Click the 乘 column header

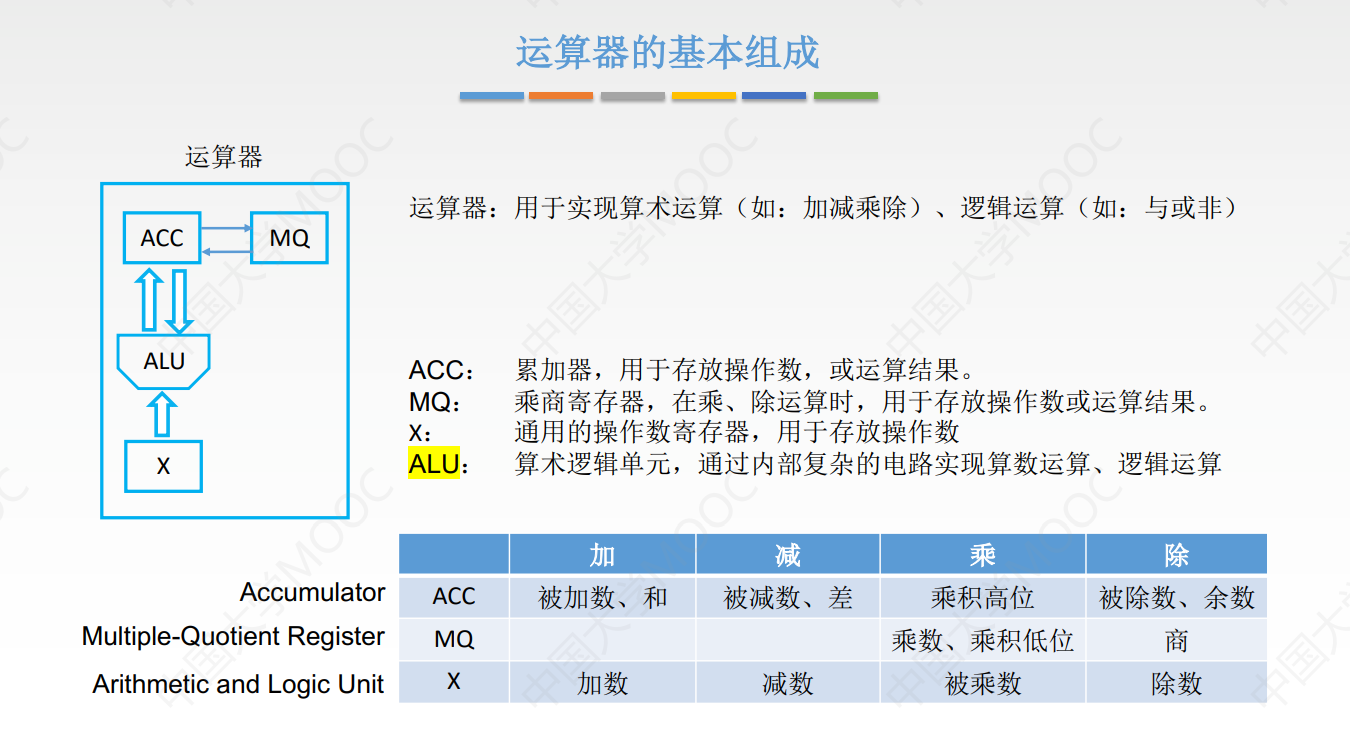click(x=981, y=553)
